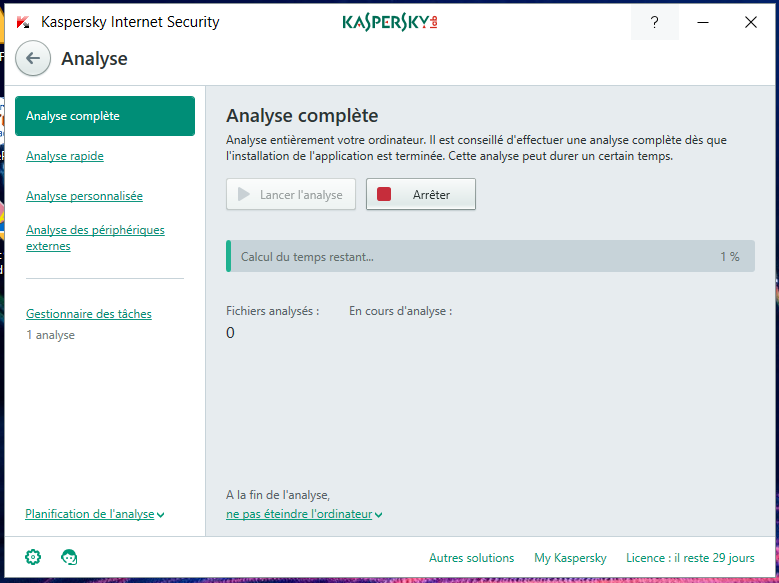
Task: Switch to Analyse rapide
Action: [x=65, y=156]
